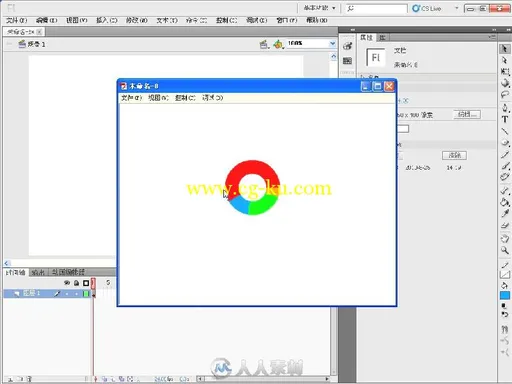Toggle onion skin outlines button
512x384 pixels.
pos(113,379)
